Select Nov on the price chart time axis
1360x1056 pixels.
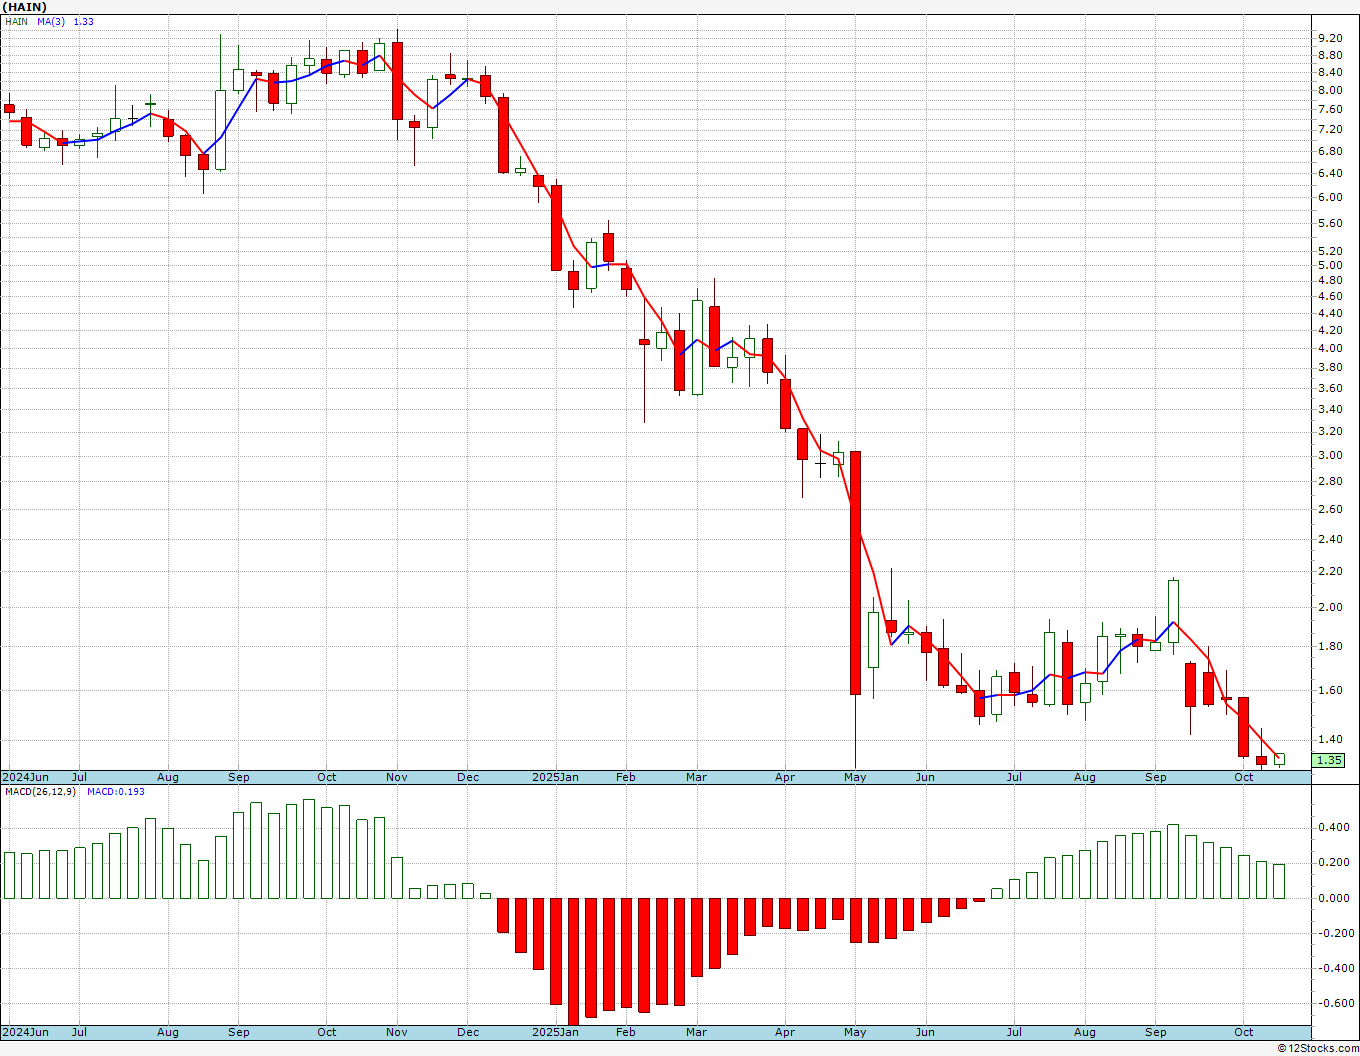397,777
